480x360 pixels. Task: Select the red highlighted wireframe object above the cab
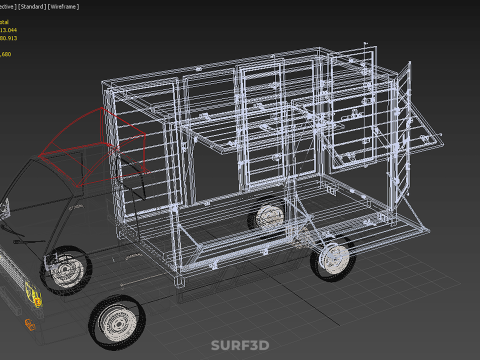click(93, 148)
